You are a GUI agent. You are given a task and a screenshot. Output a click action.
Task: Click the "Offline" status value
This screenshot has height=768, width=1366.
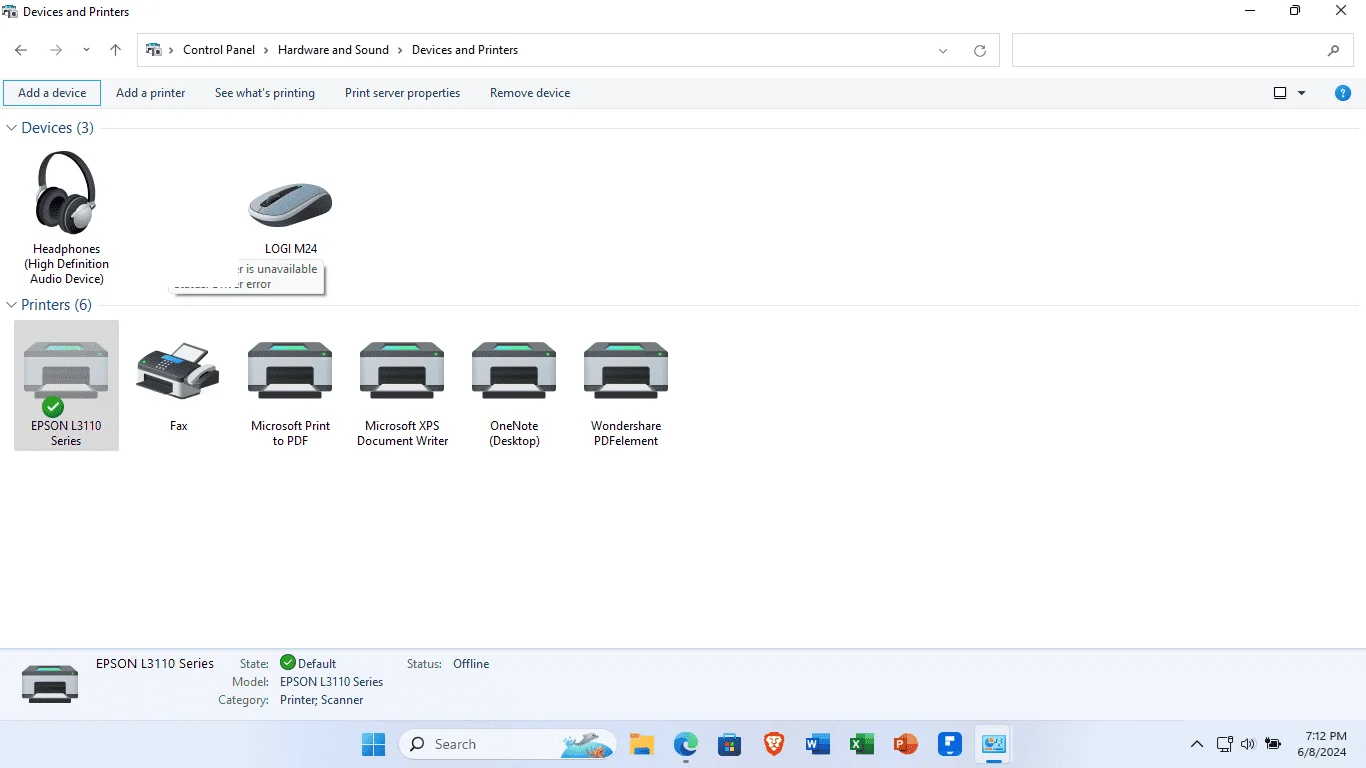(x=471, y=664)
